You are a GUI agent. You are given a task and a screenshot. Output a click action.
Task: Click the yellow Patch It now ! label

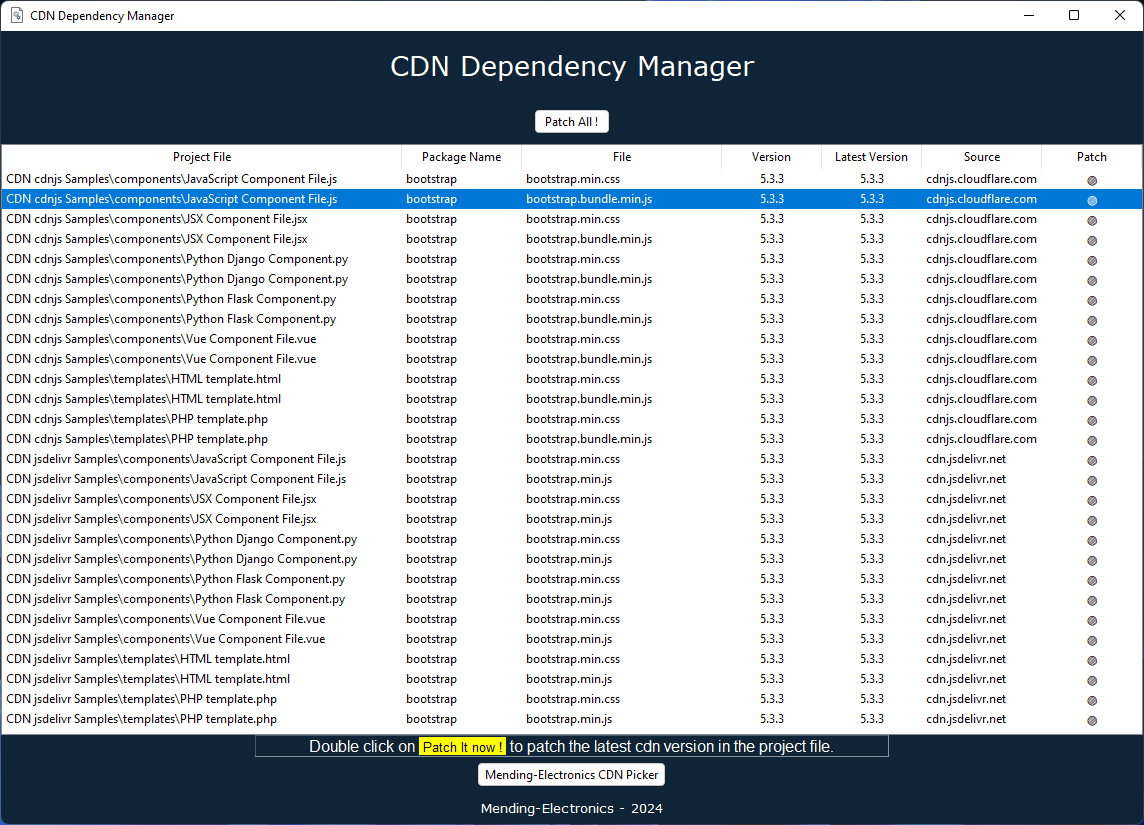pos(462,747)
